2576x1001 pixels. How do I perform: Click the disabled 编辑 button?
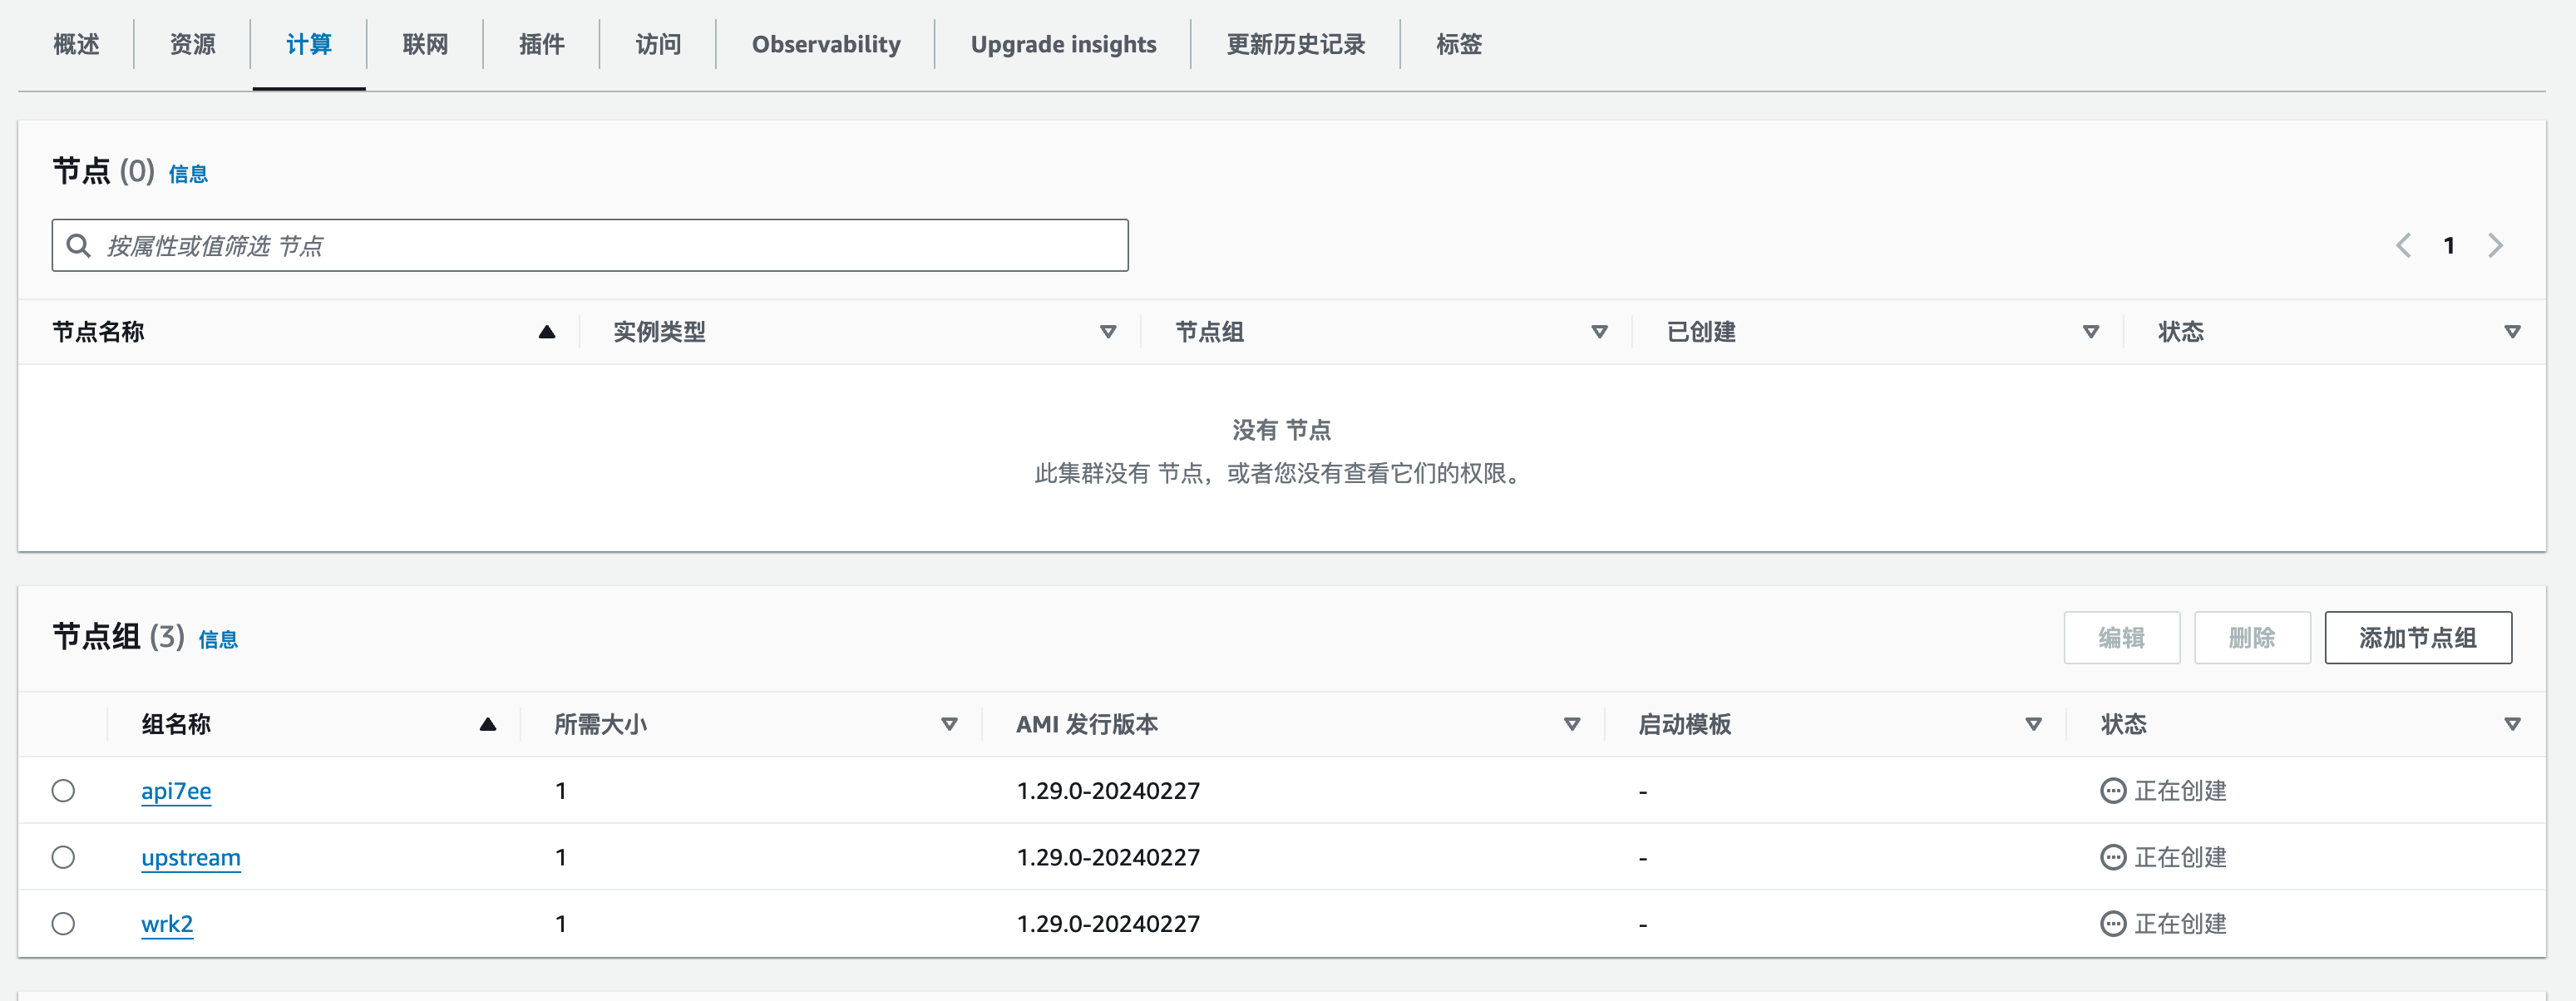(x=2122, y=637)
